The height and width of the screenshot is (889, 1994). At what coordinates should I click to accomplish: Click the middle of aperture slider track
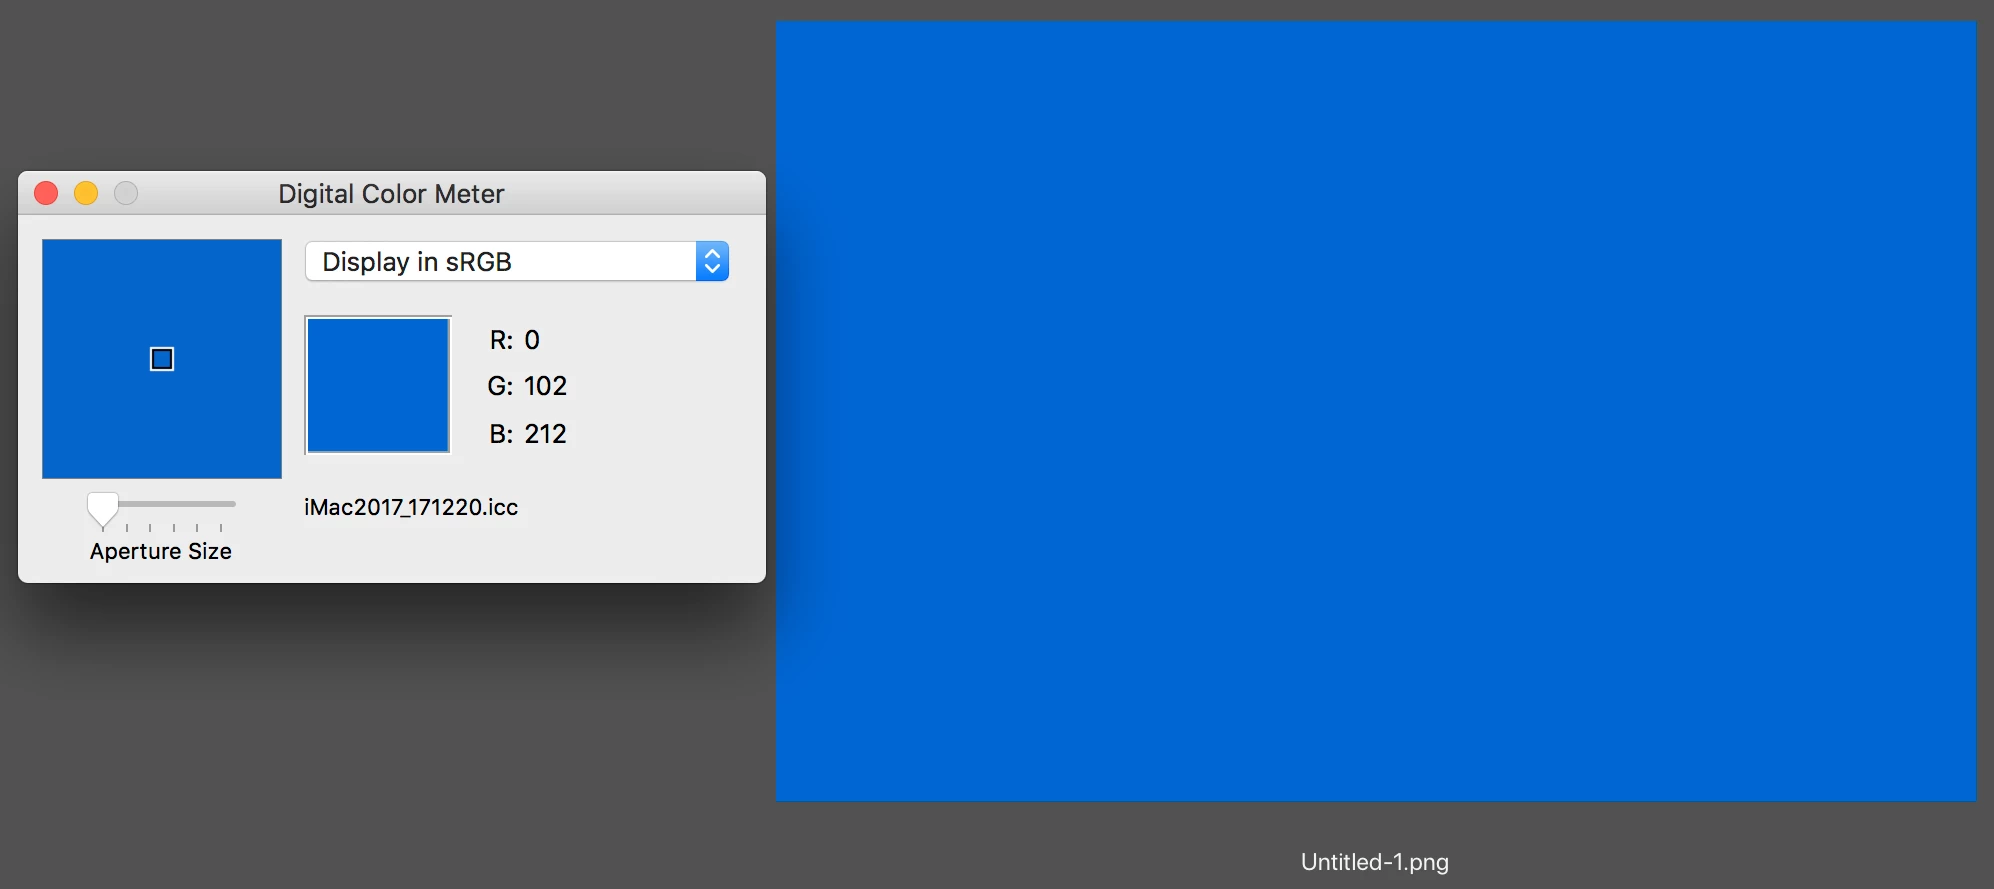(x=162, y=504)
